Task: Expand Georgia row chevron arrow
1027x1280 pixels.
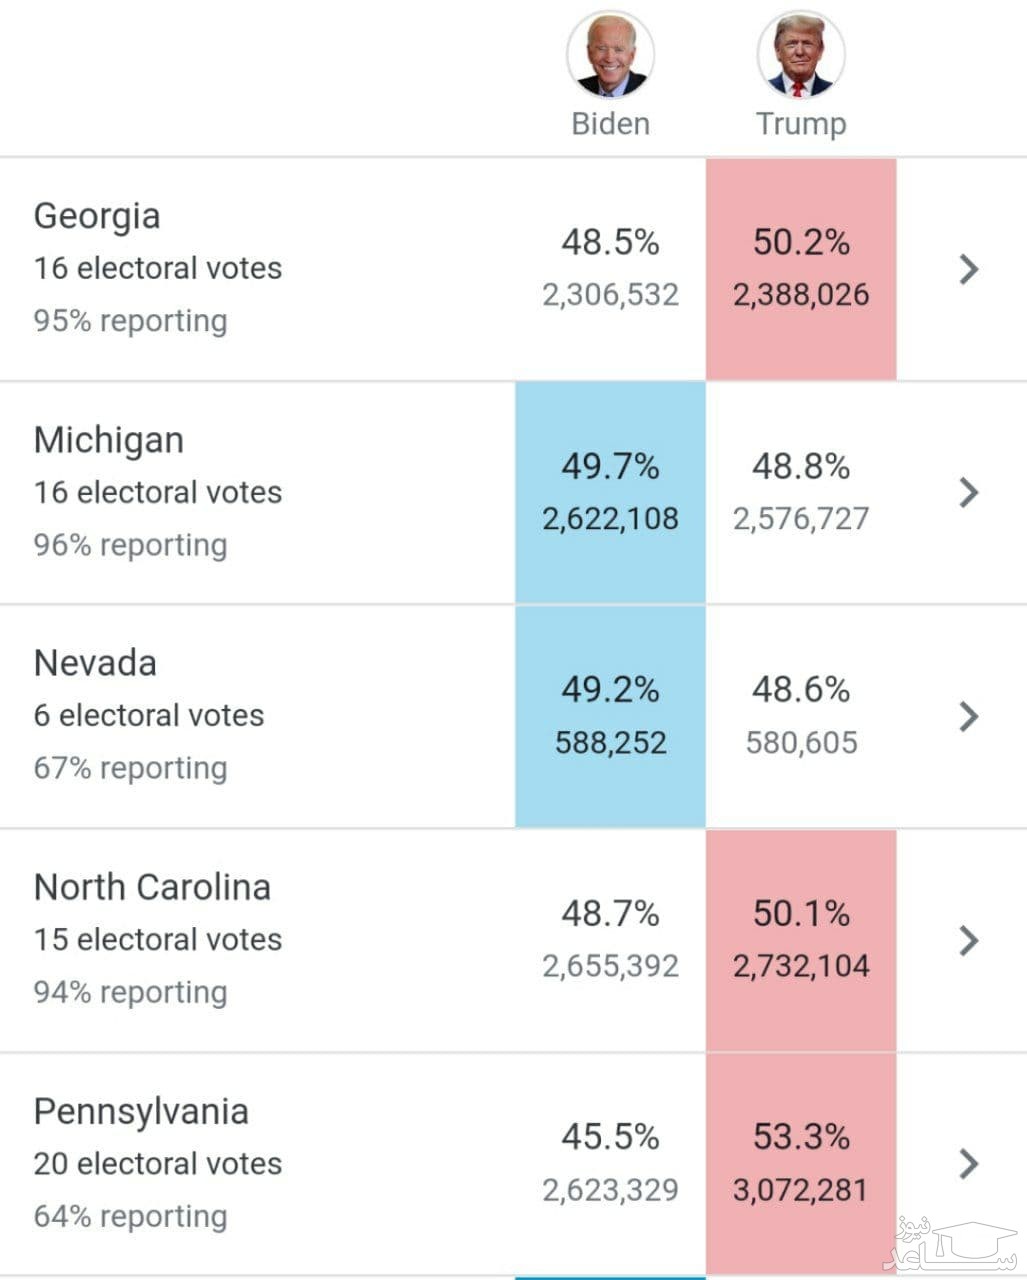Action: tap(968, 269)
